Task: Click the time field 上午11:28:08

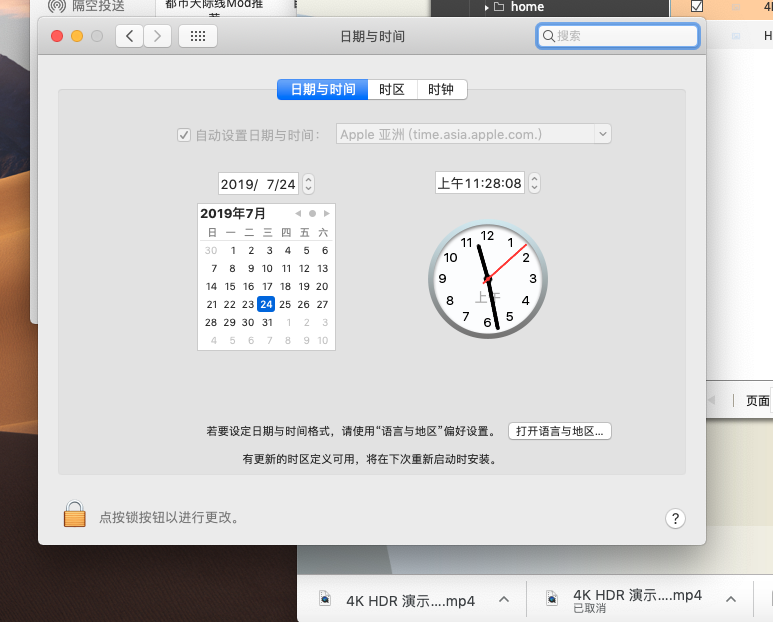Action: coord(480,183)
